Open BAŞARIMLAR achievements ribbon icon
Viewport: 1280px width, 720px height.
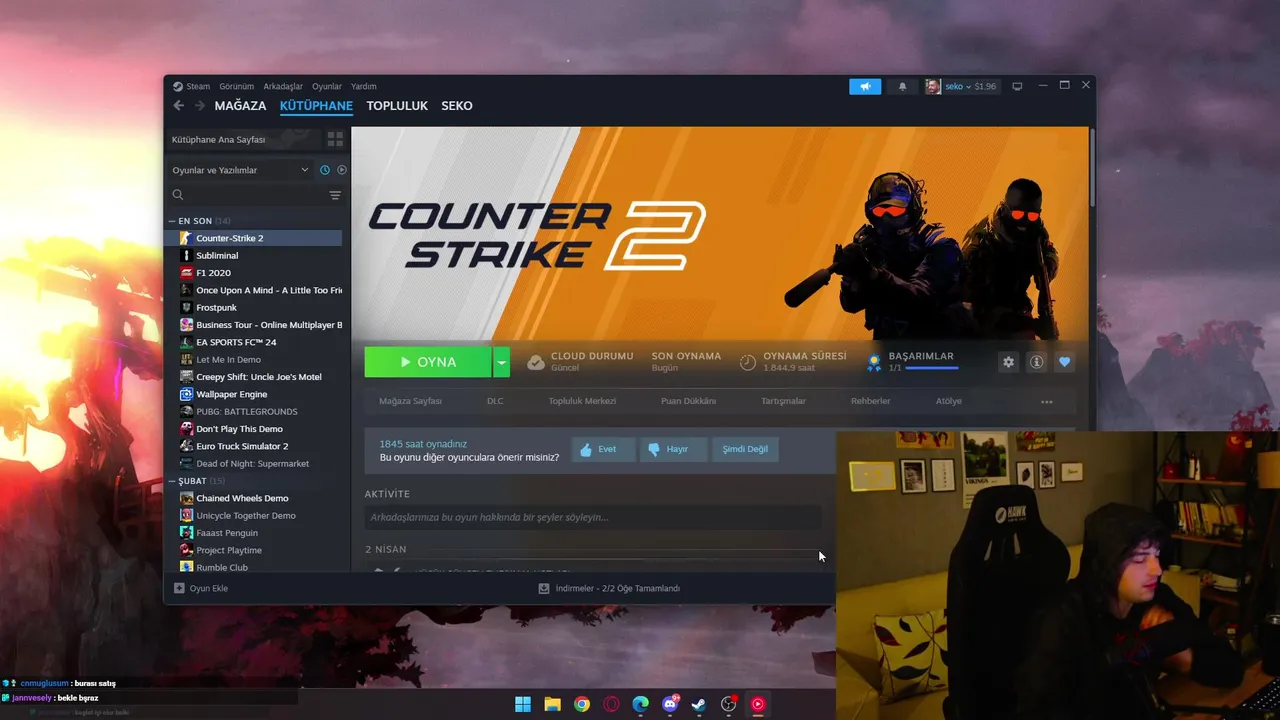tap(874, 362)
